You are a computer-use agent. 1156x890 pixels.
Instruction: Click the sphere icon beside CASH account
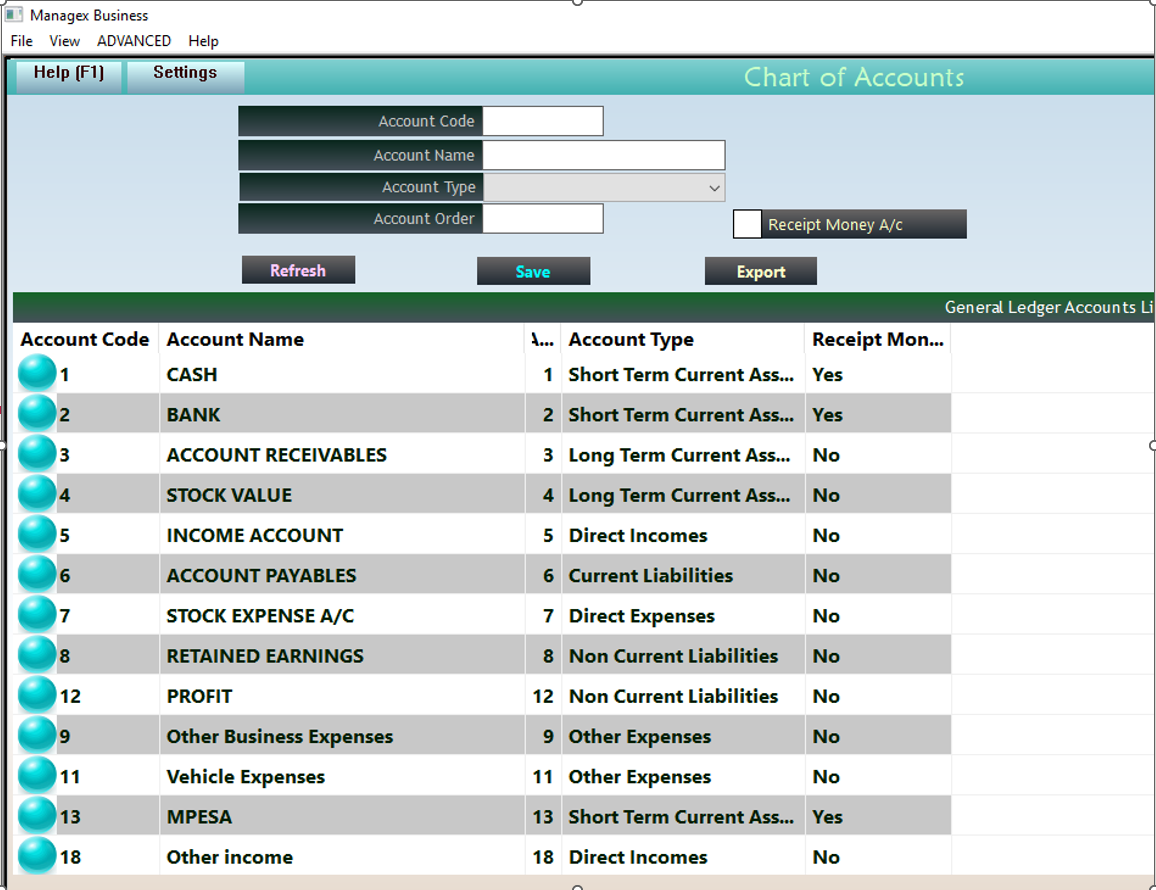point(36,373)
